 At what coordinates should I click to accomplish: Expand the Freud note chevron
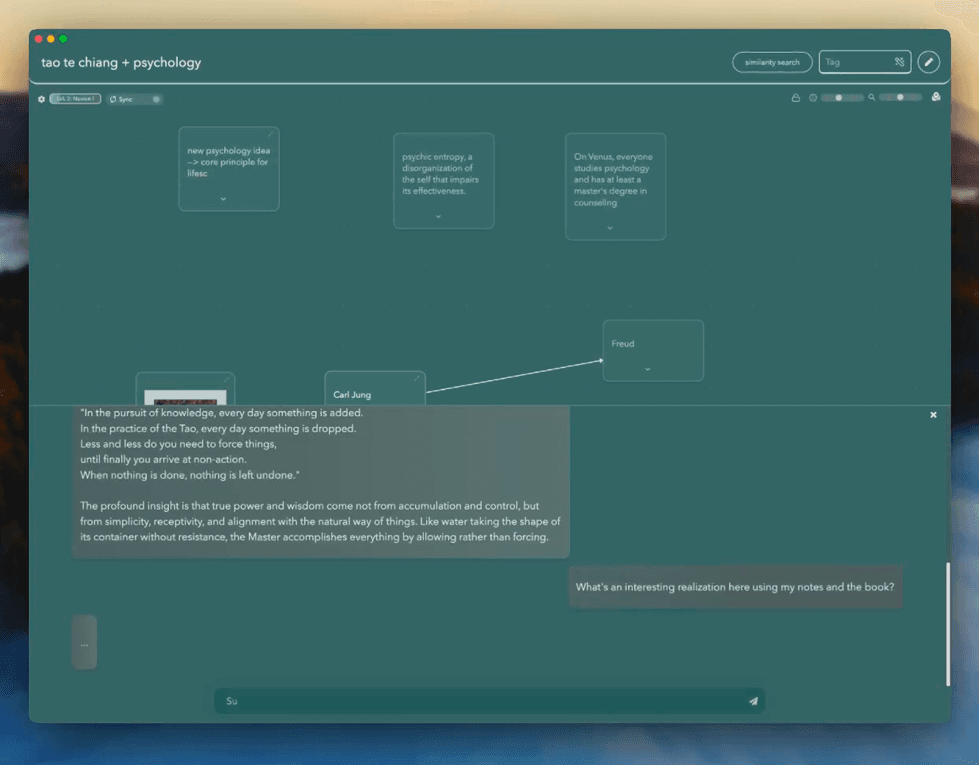coord(647,369)
